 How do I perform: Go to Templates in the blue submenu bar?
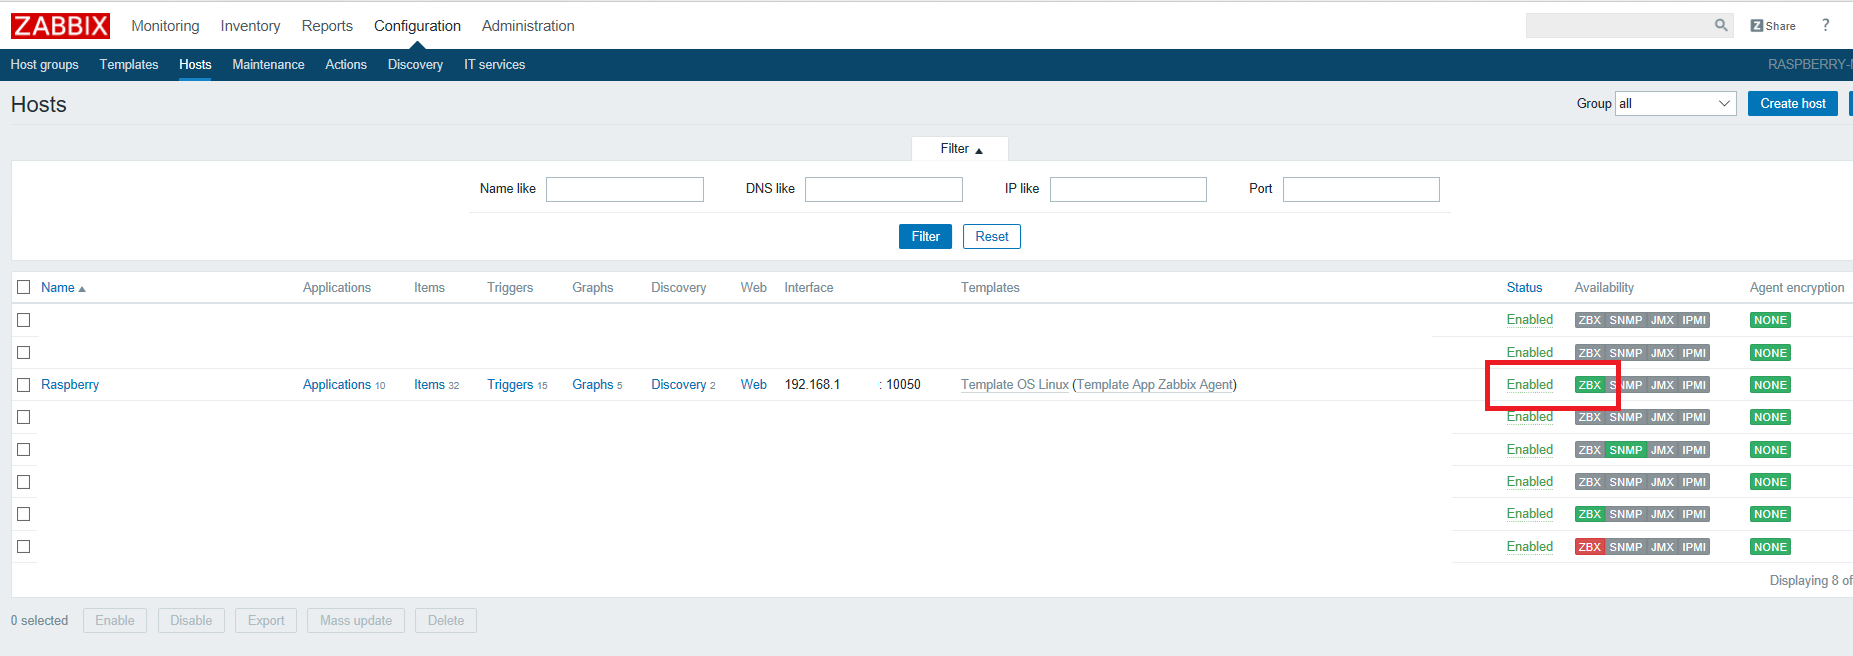[129, 65]
